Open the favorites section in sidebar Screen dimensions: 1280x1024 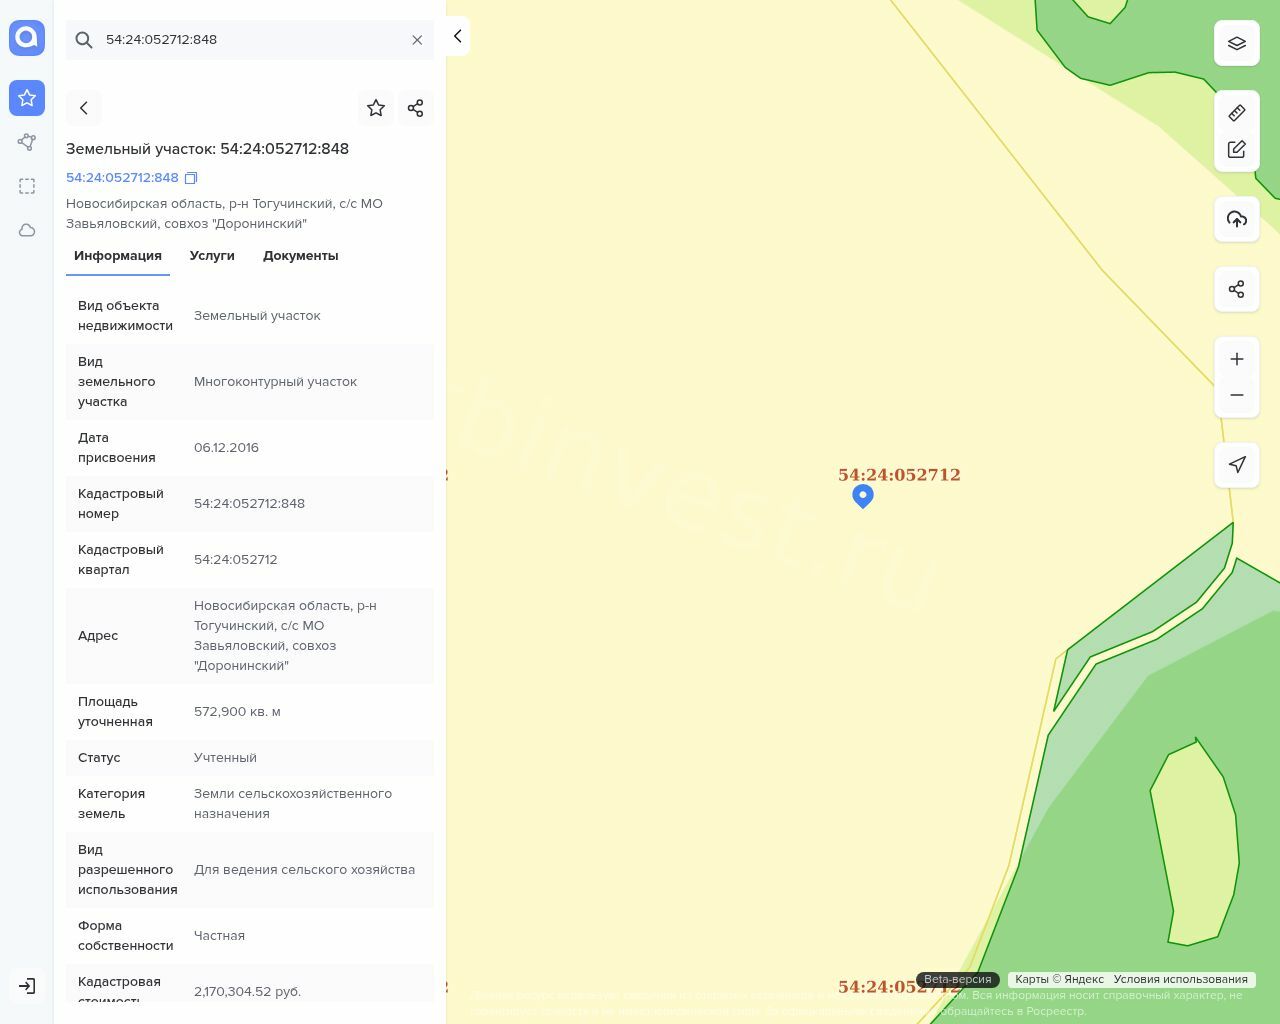pyautogui.click(x=27, y=98)
